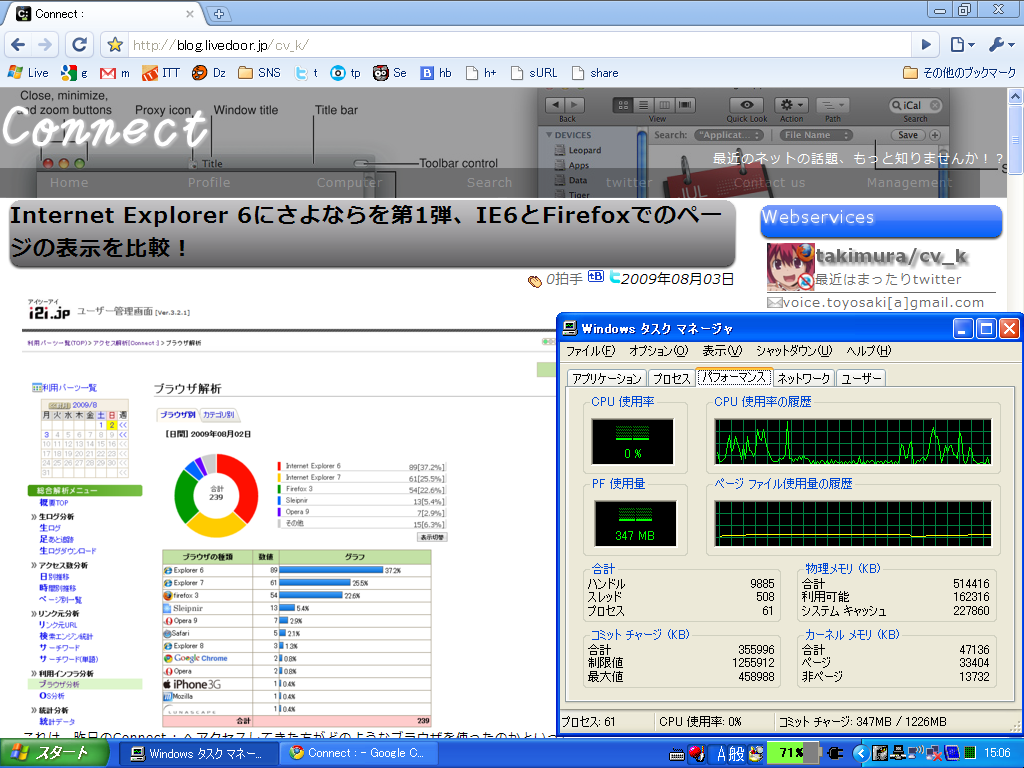Open the 'Se' bookmark
Viewport: 1024px width, 768px height.
pyautogui.click(x=390, y=72)
